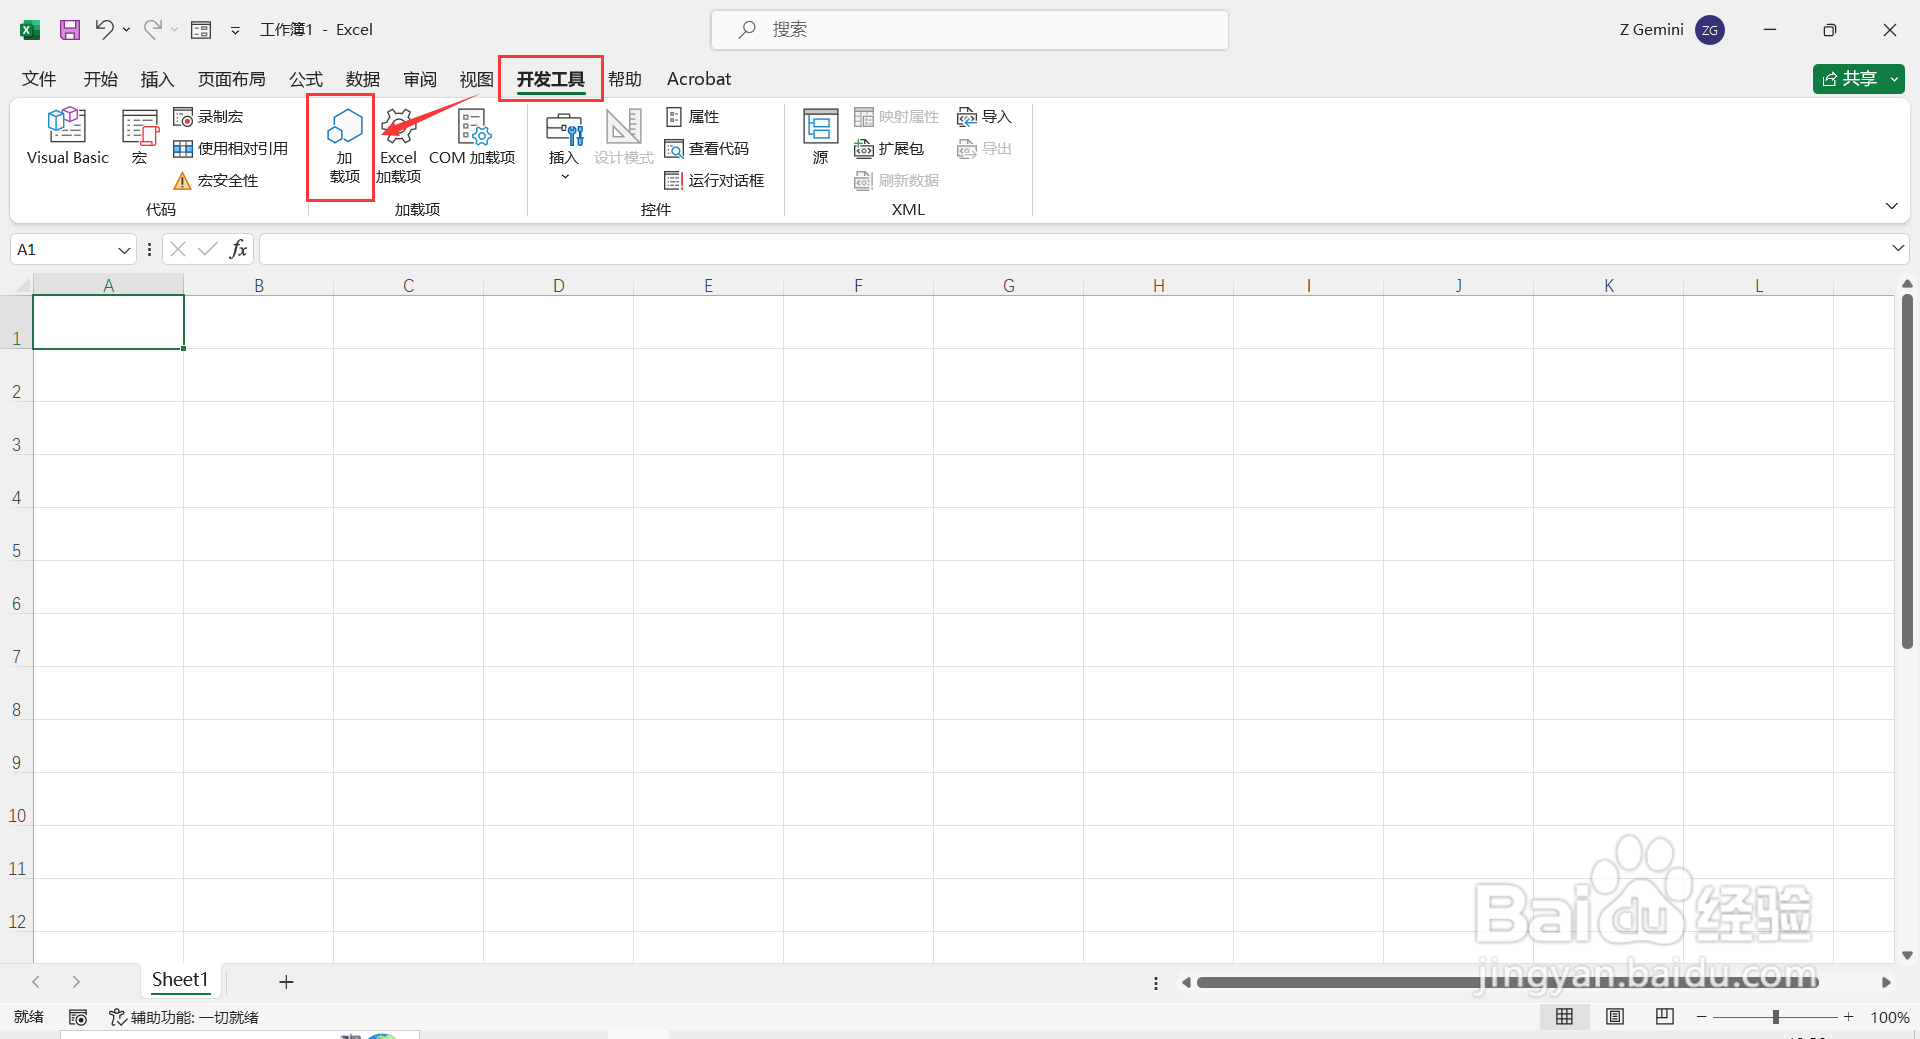Open Excel Add-ins (Excel 加载项)
This screenshot has height=1039, width=1920.
398,146
